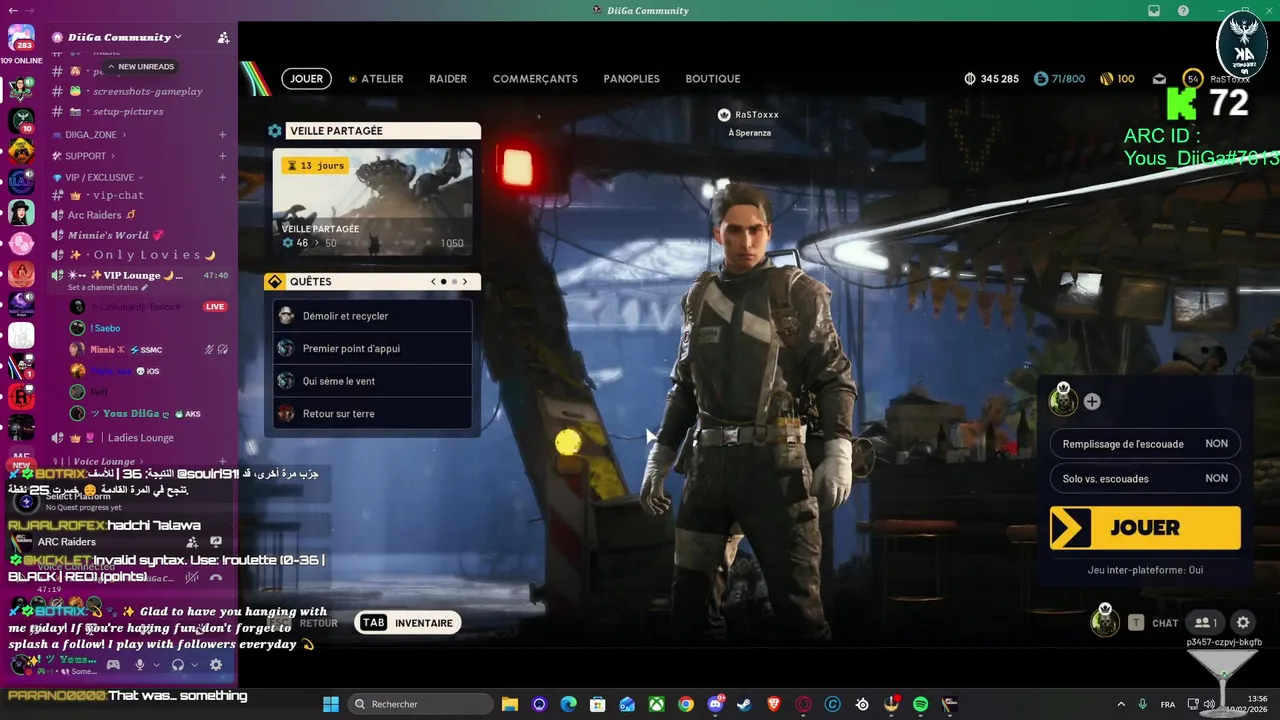Open Discord user settings gear

coord(215,665)
